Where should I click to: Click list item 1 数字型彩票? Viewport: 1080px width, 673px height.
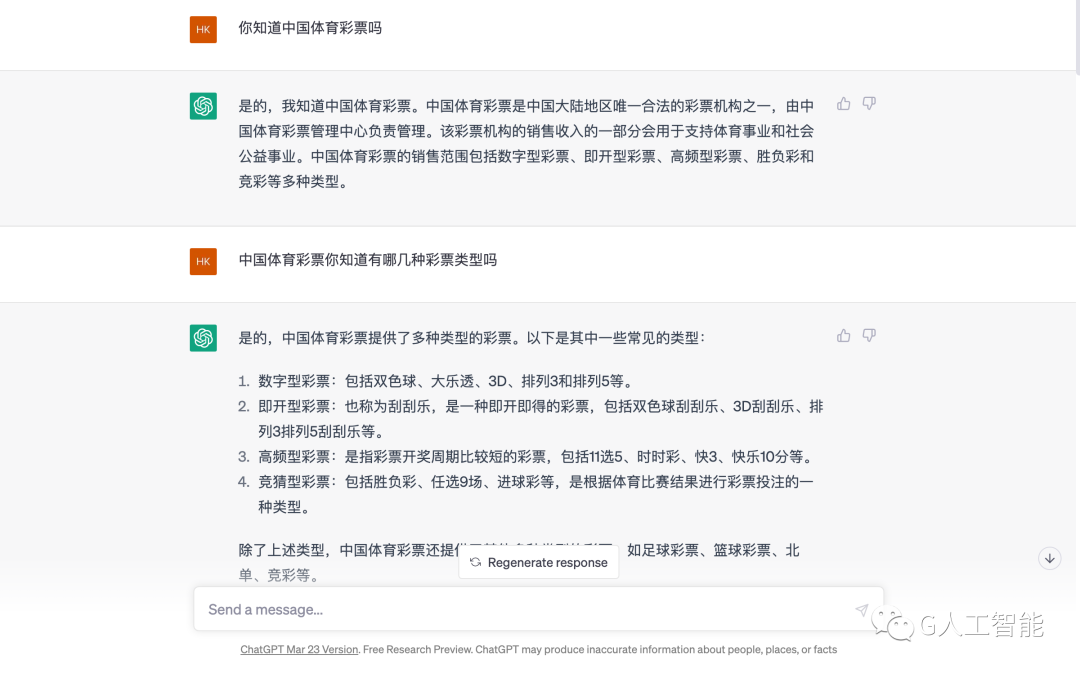point(435,381)
